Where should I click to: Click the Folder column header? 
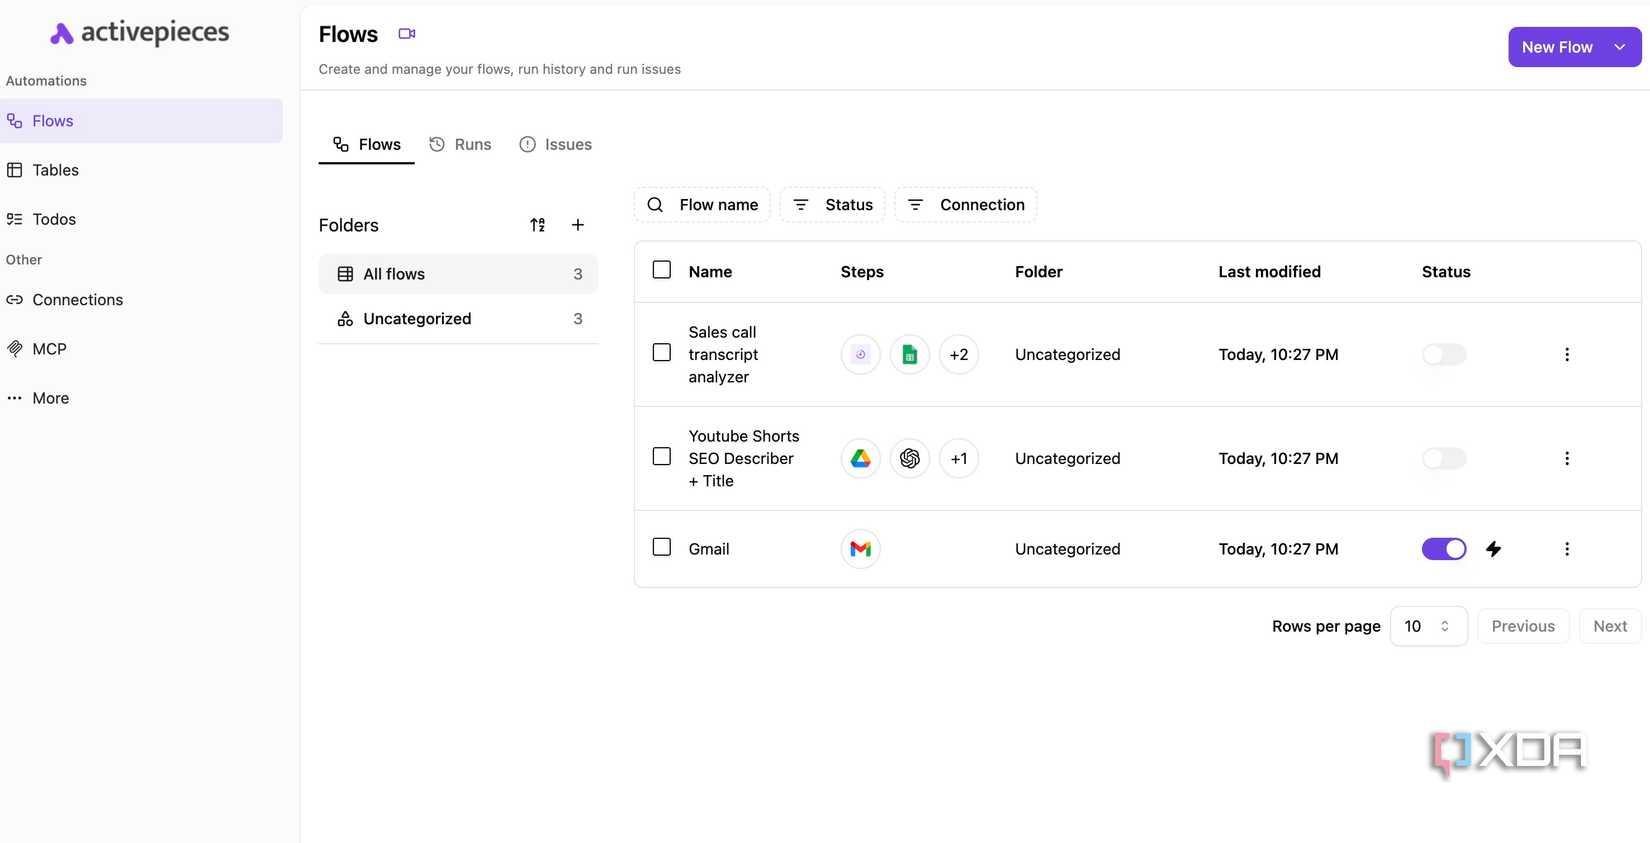pyautogui.click(x=1038, y=272)
